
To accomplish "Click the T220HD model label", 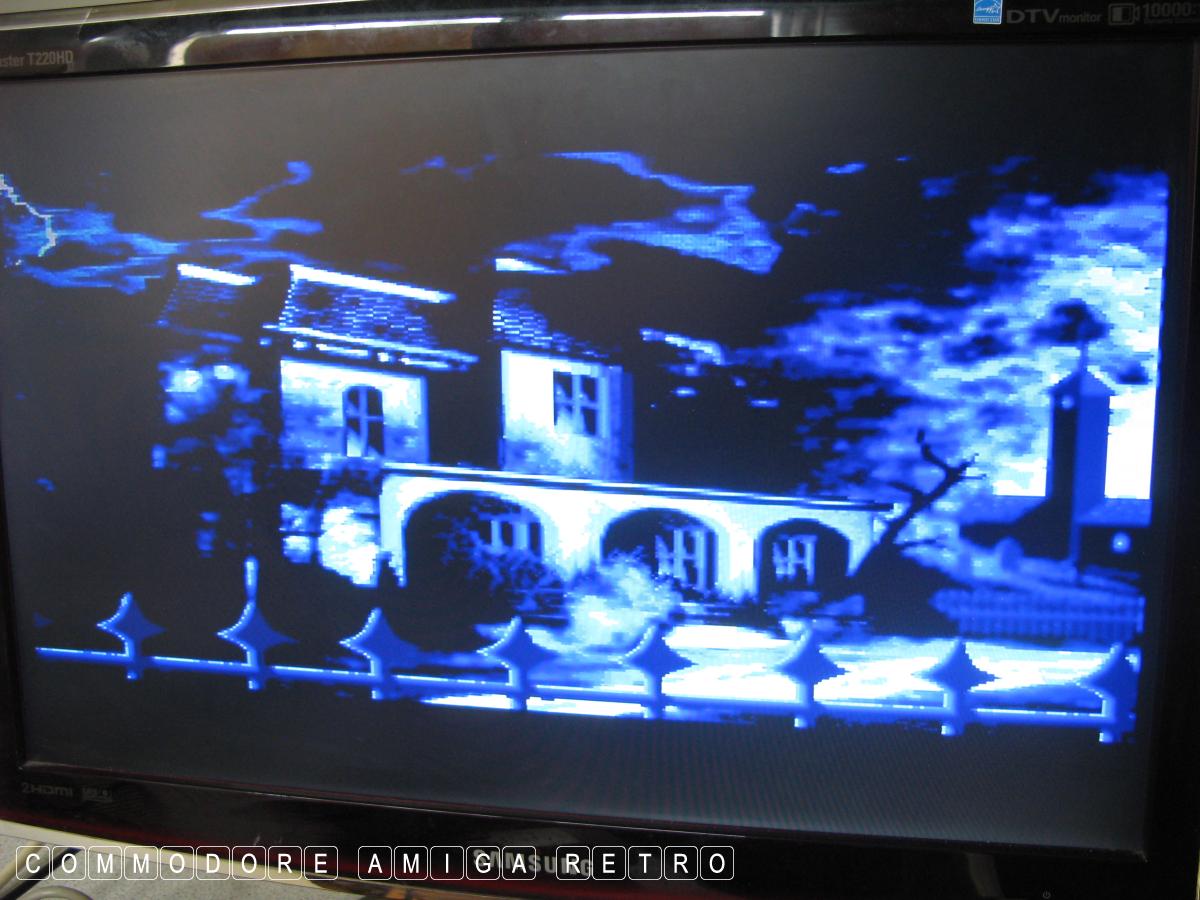I will (x=37, y=58).
